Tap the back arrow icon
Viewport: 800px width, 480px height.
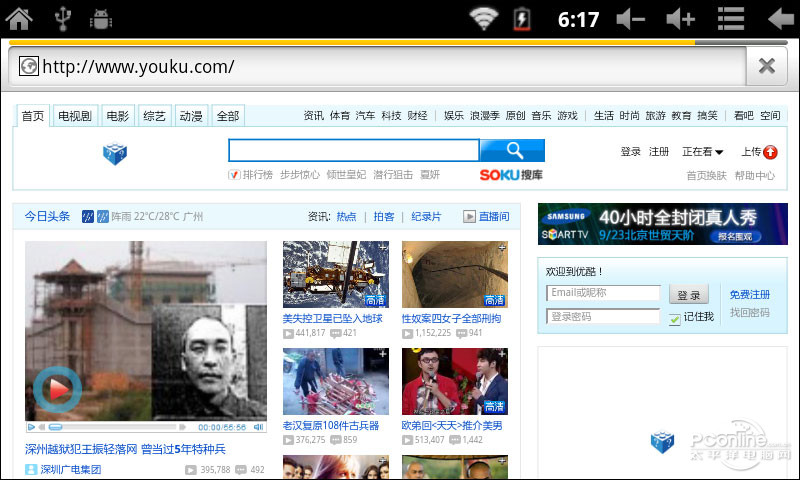tap(781, 19)
